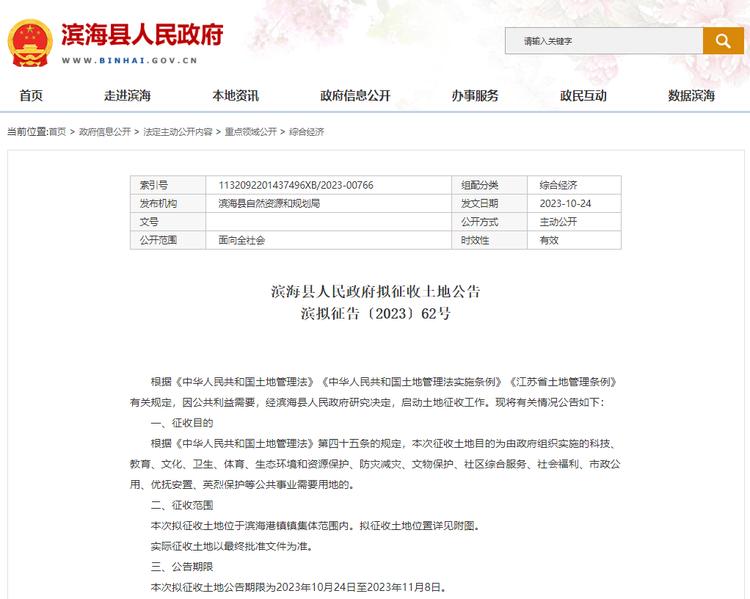The width and height of the screenshot is (750, 599).
Task: Click the 滨海县人民政府 site title
Action: point(142,34)
